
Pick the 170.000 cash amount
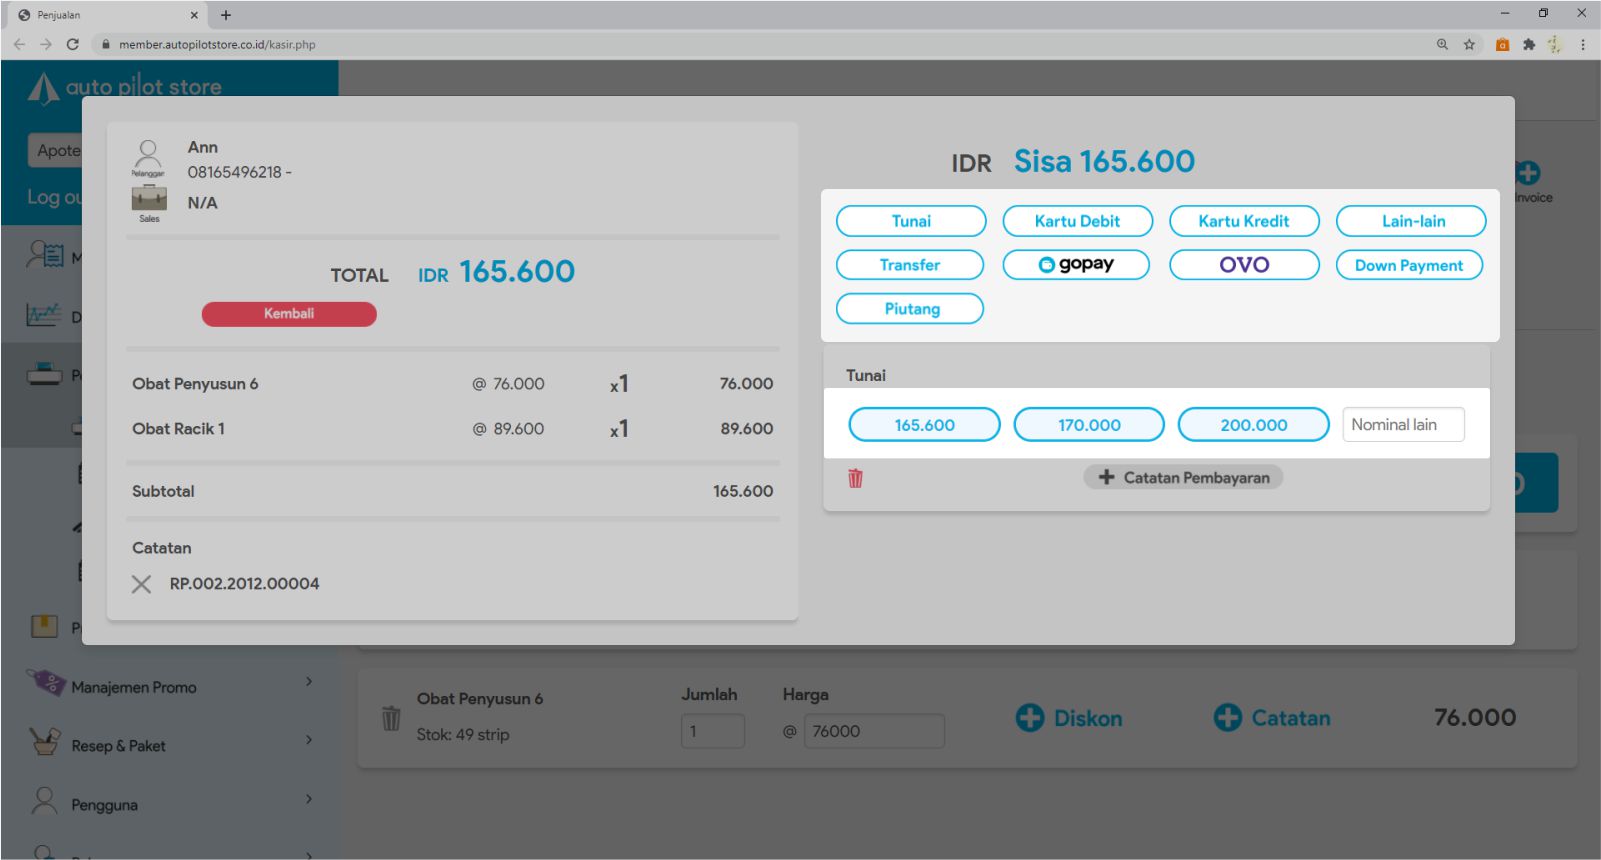[1089, 425]
